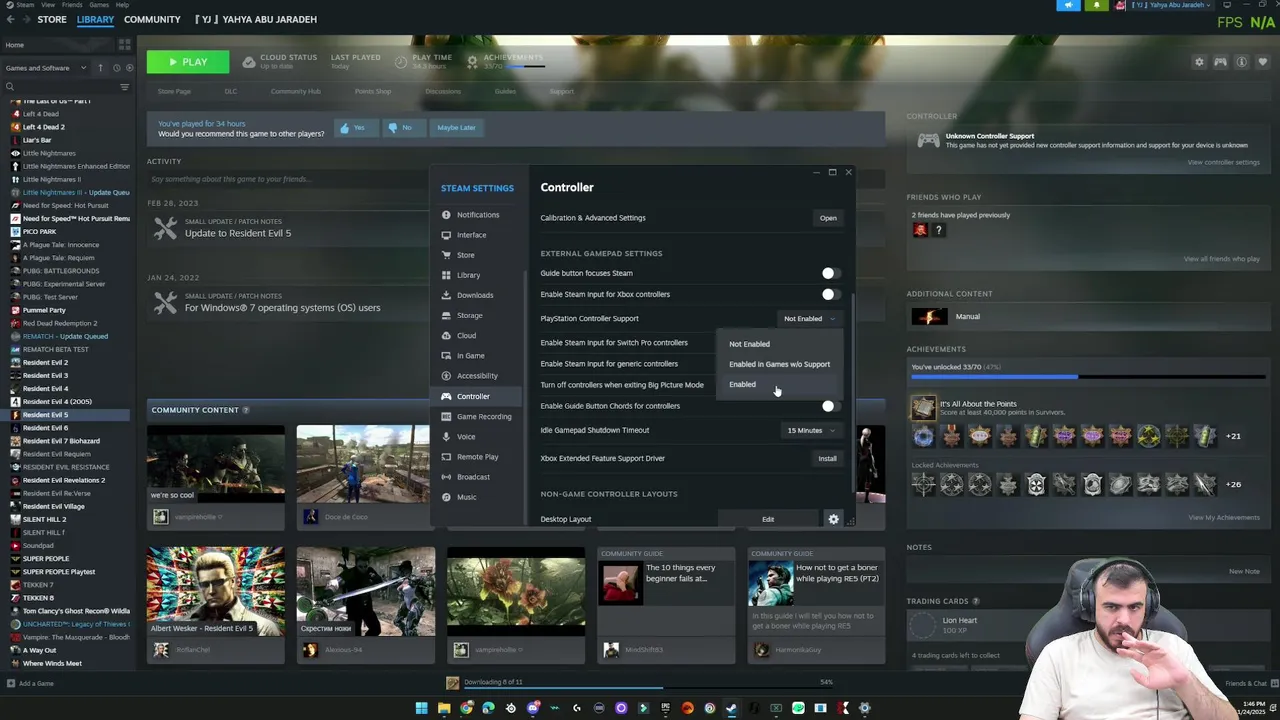Toggle library grid view icon beside Home
This screenshot has height=720, width=1280.
pyautogui.click(x=124, y=45)
